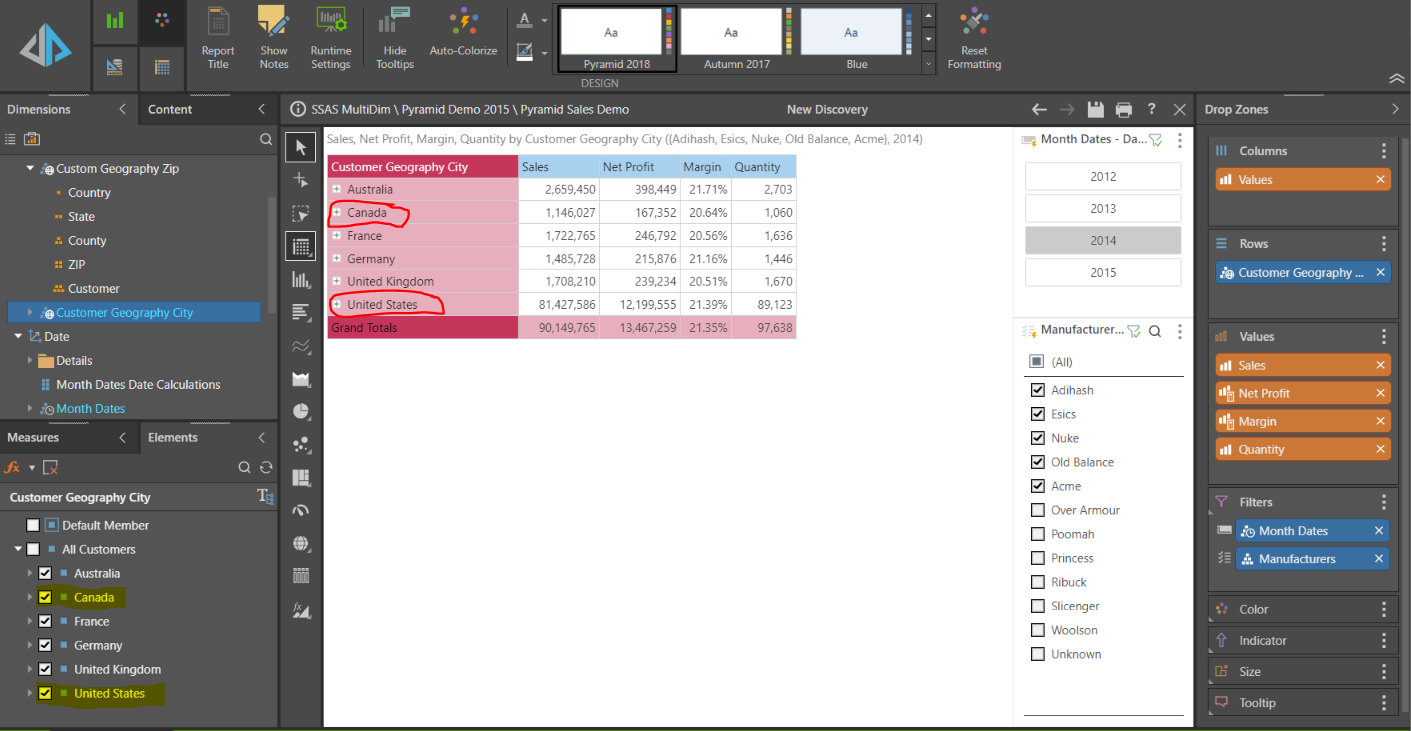Choose the map globe visualization
The height and width of the screenshot is (731, 1411).
click(x=300, y=543)
